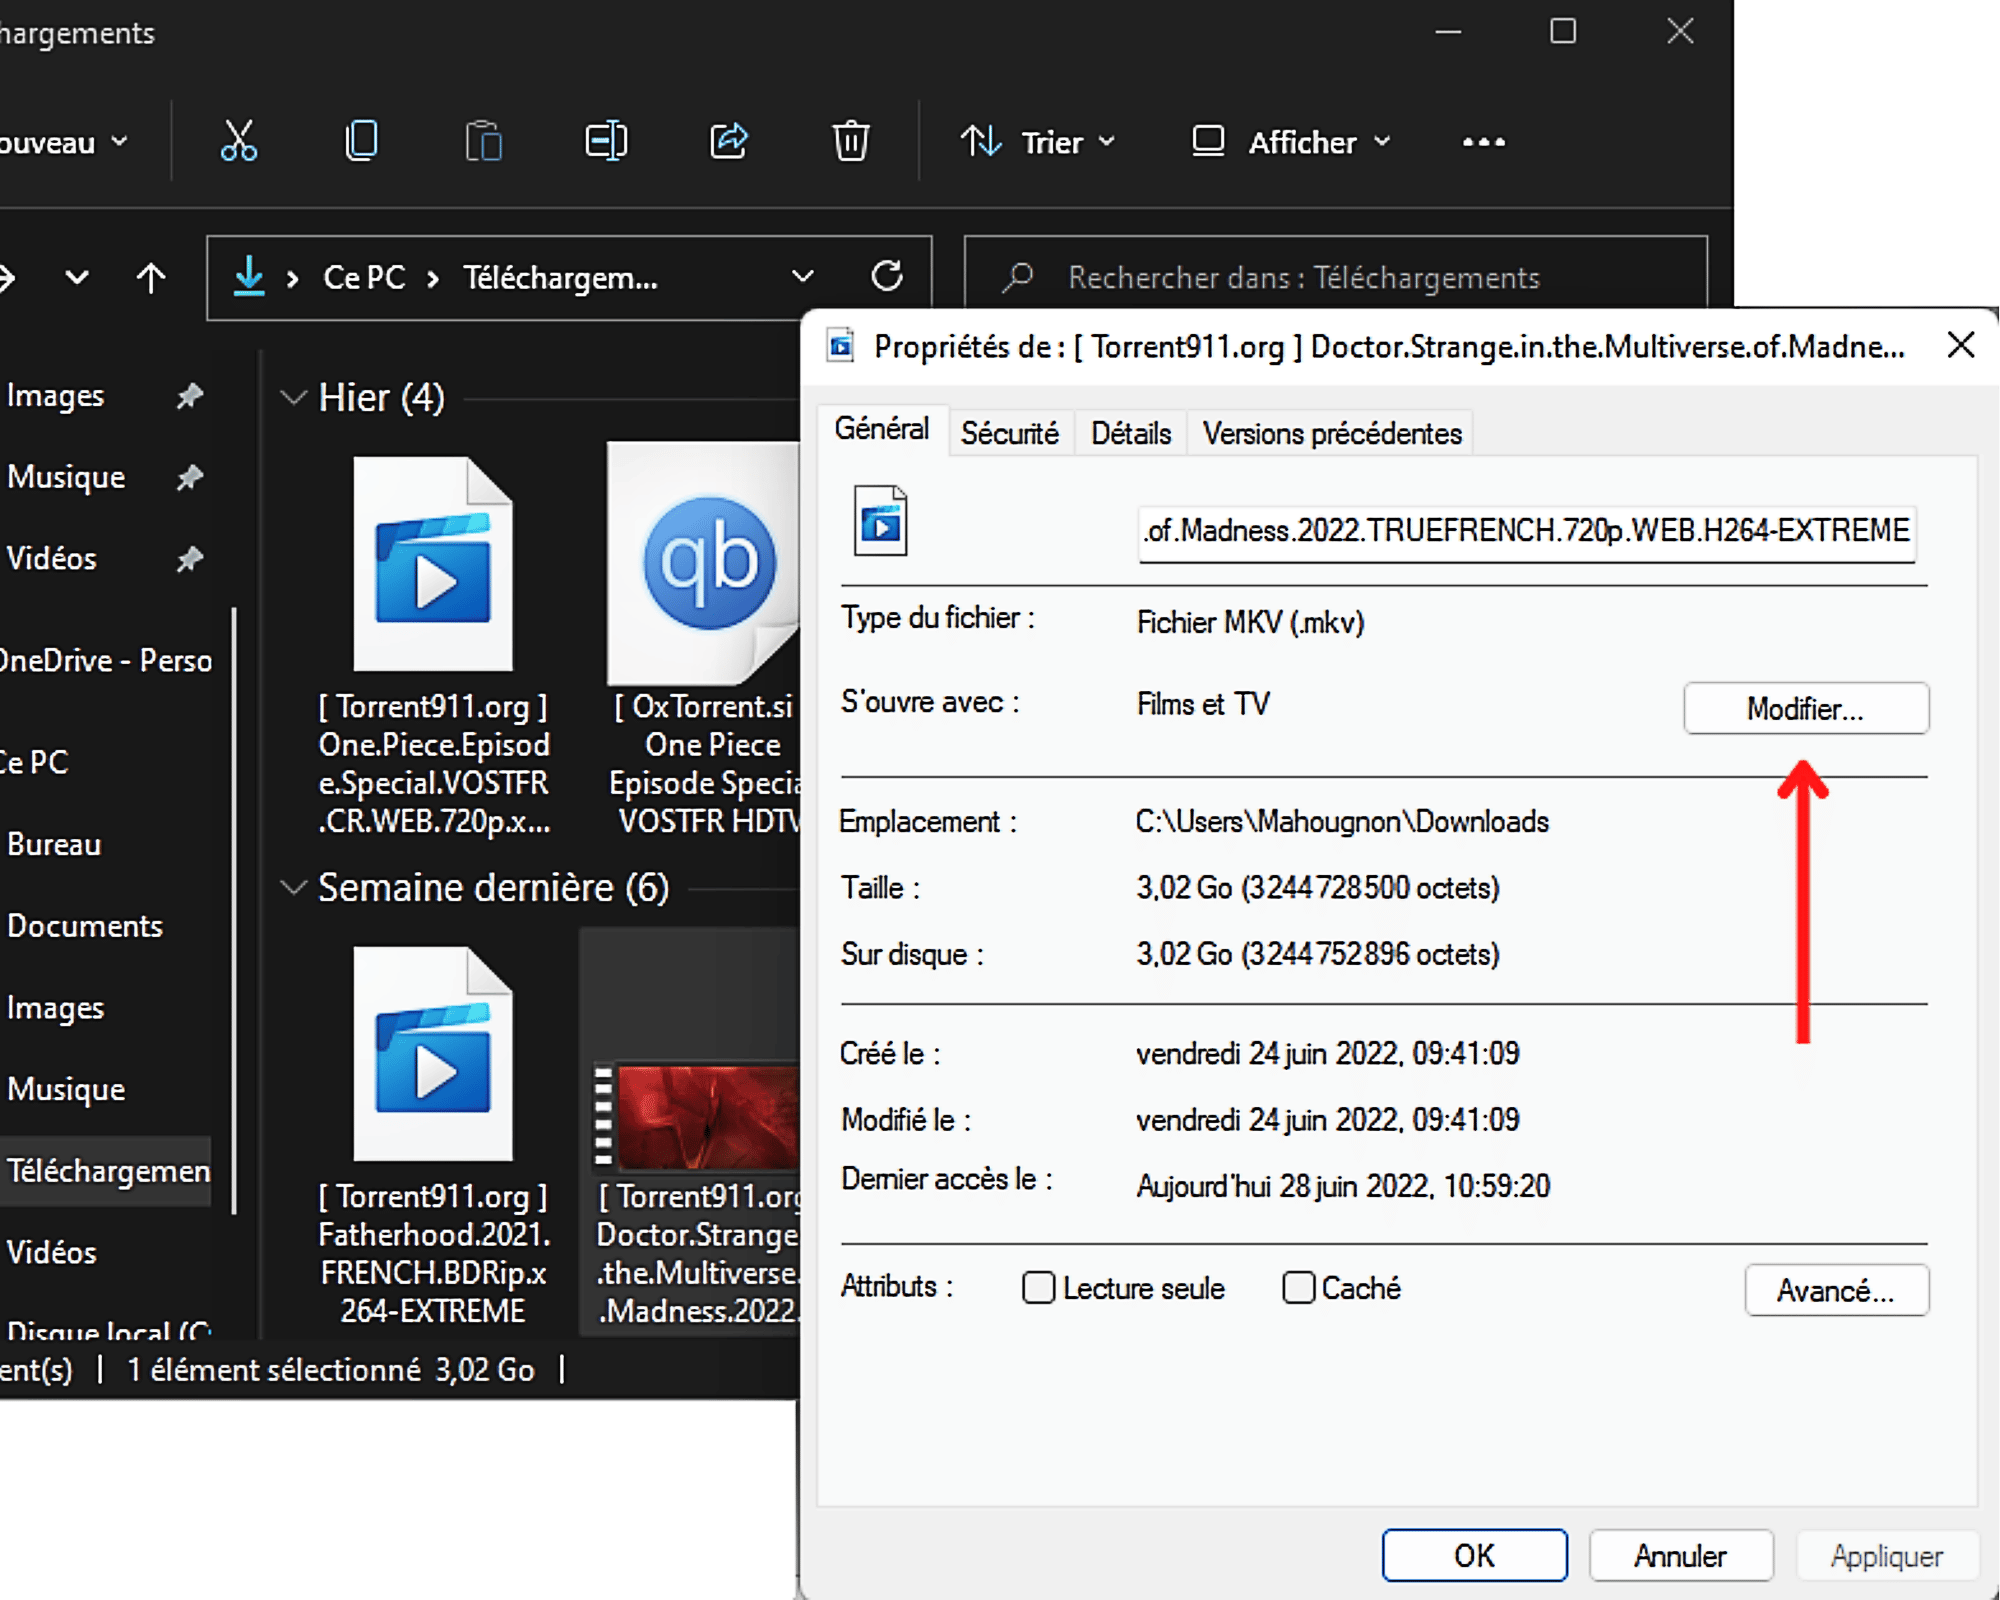Screen dimensions: 2000x1600
Task: Unpin Musique from quick access
Action: pos(189,477)
